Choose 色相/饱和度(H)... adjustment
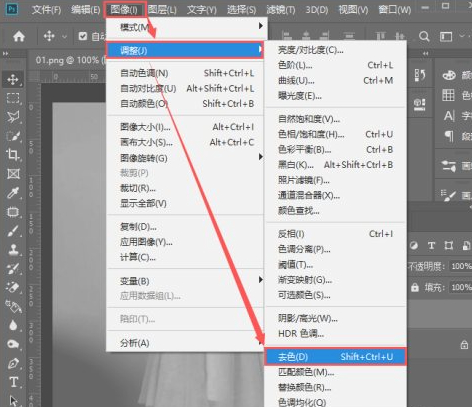Image resolution: width=472 pixels, height=407 pixels. click(336, 134)
